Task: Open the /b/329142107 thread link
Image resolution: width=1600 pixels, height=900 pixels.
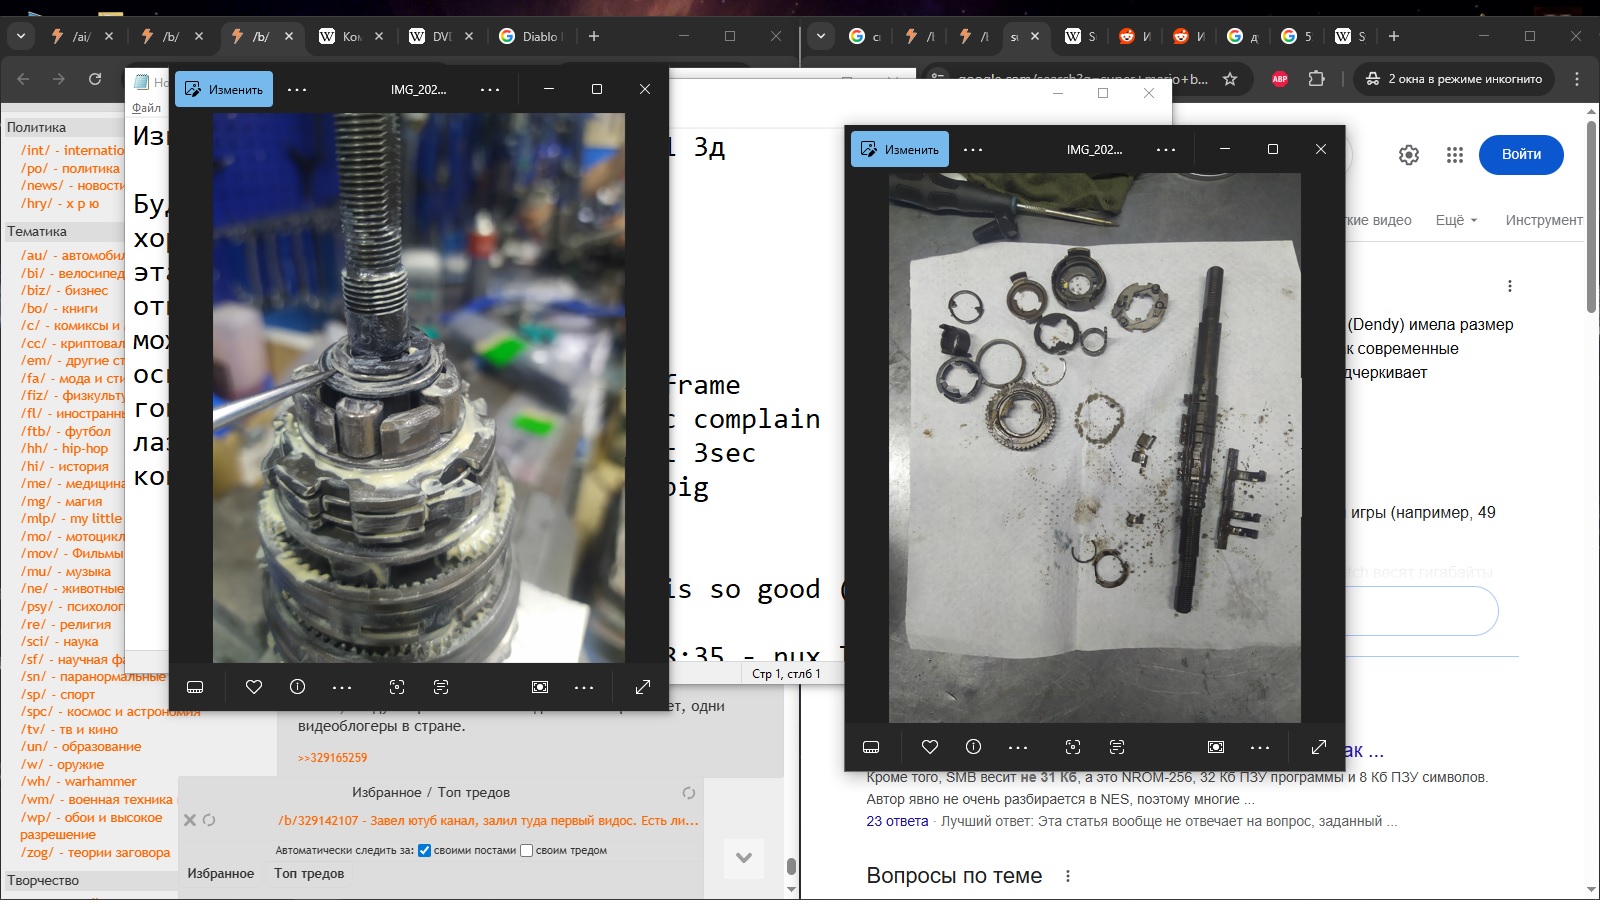Action: [488, 821]
